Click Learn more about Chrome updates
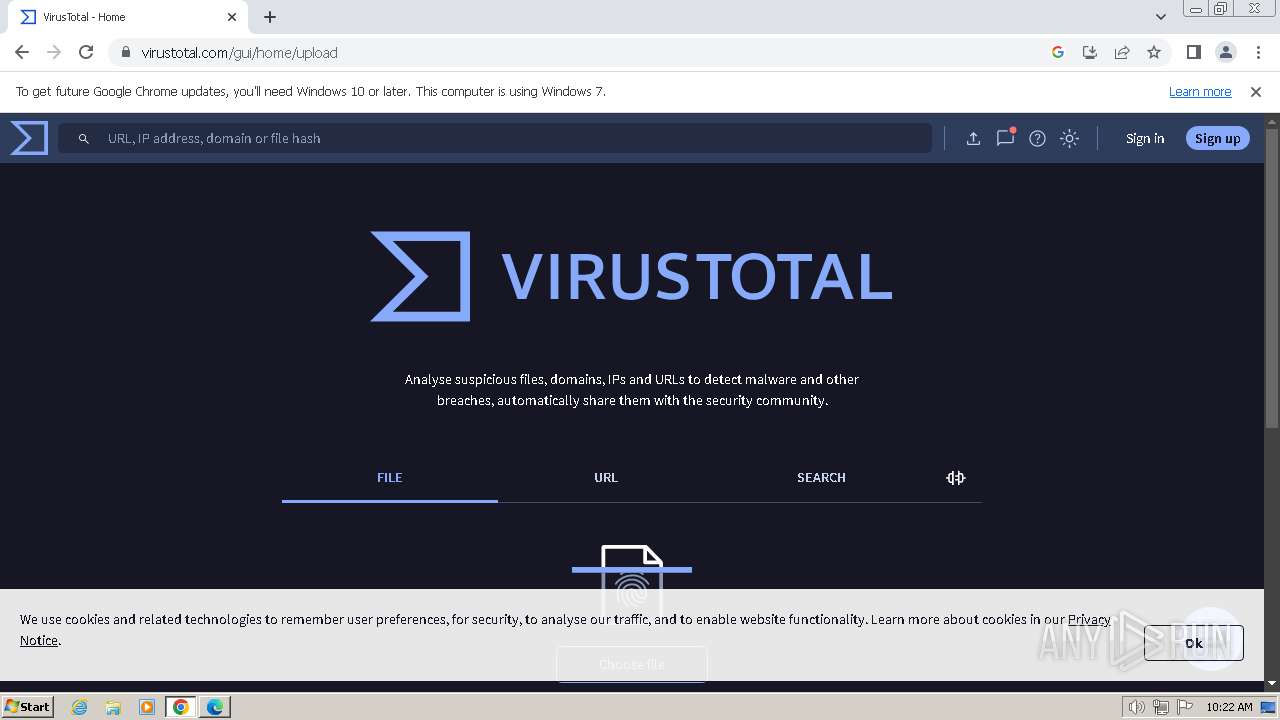This screenshot has height=720, width=1280. pos(1200,91)
